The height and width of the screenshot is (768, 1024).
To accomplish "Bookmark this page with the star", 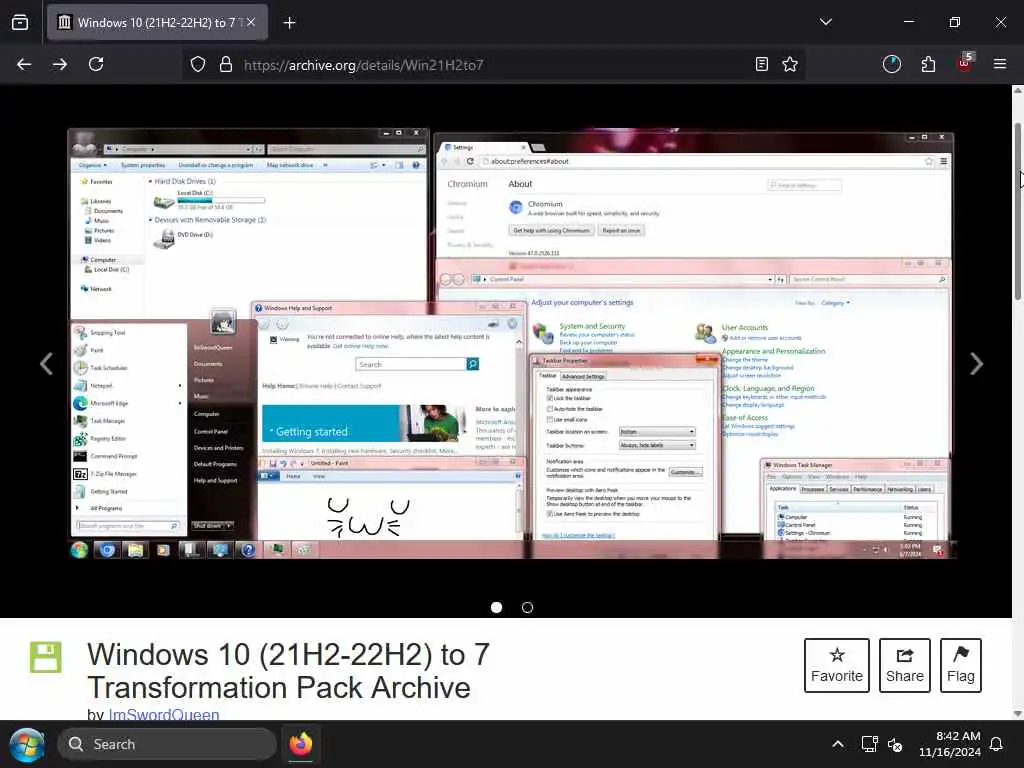I will click(790, 64).
